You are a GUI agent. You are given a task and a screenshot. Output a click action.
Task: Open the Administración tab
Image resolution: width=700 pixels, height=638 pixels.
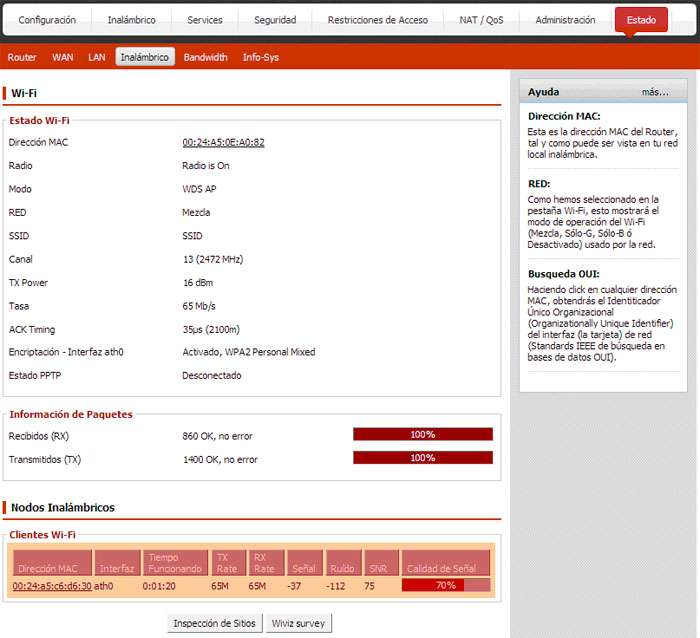click(x=565, y=20)
